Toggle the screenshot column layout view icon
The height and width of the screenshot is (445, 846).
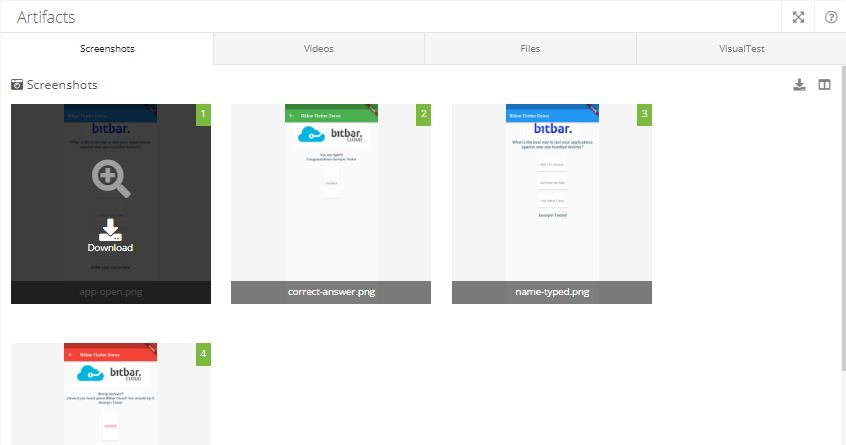[x=824, y=85]
